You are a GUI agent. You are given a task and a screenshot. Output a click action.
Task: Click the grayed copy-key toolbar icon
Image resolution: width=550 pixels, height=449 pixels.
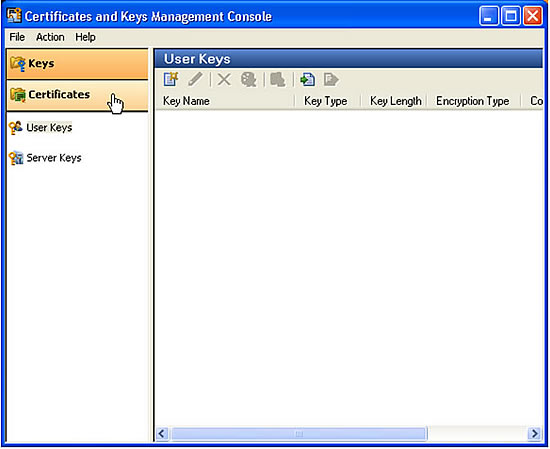point(278,80)
